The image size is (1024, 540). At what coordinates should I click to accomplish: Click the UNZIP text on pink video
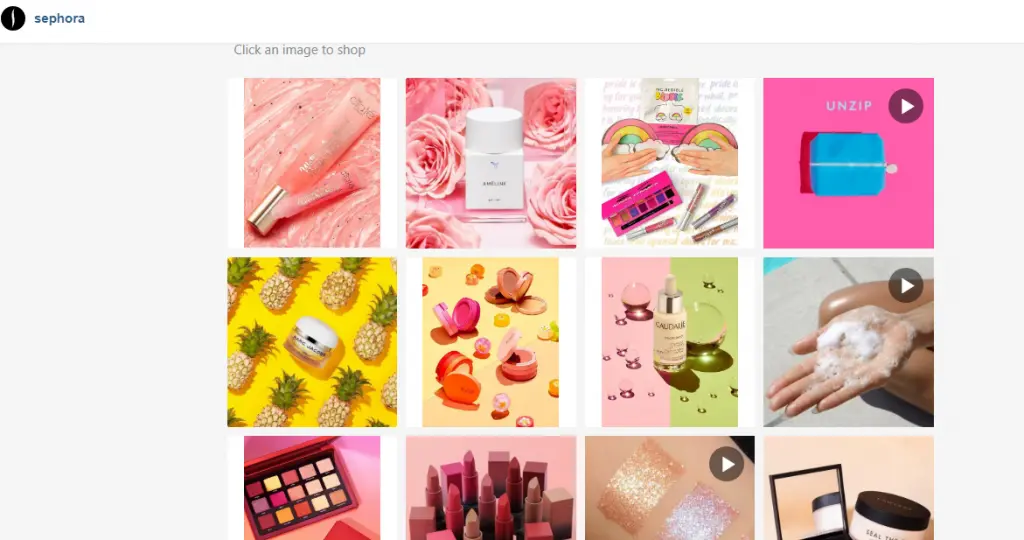click(x=848, y=106)
